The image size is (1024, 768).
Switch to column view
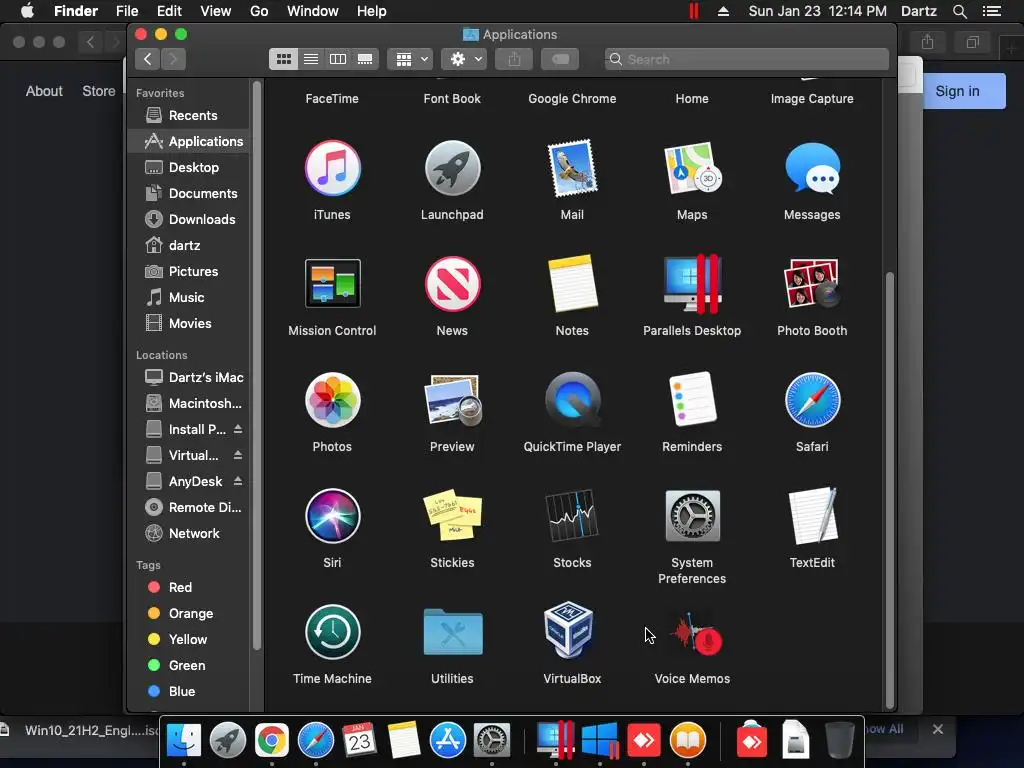tap(338, 59)
